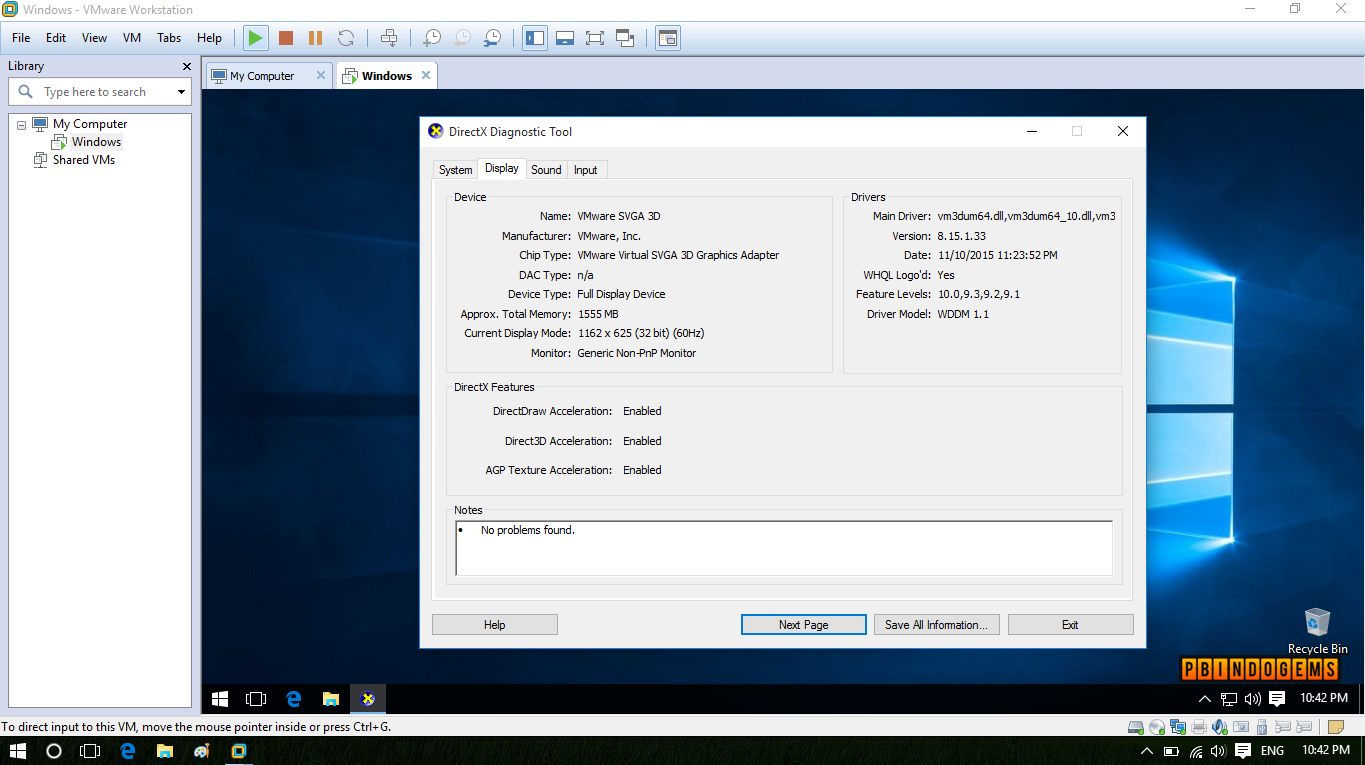1365x765 pixels.
Task: Click the Notes text box
Action: coord(784,548)
